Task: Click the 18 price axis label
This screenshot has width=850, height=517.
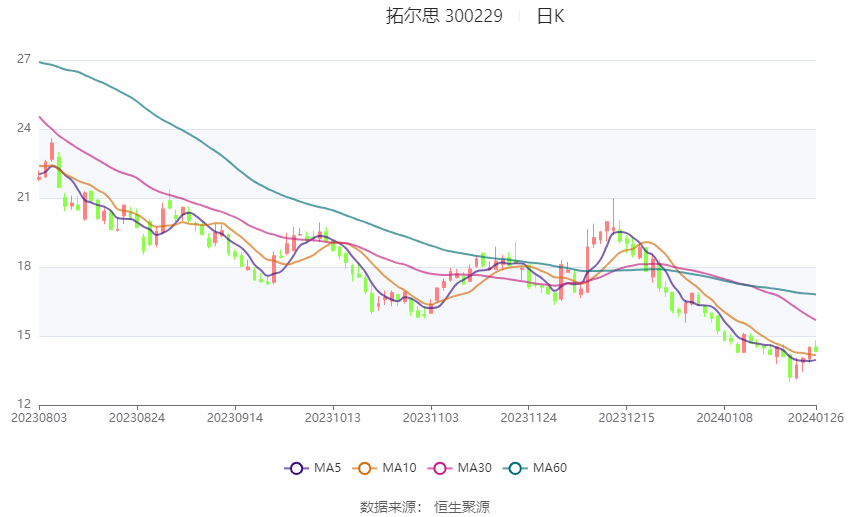Action: (24, 266)
